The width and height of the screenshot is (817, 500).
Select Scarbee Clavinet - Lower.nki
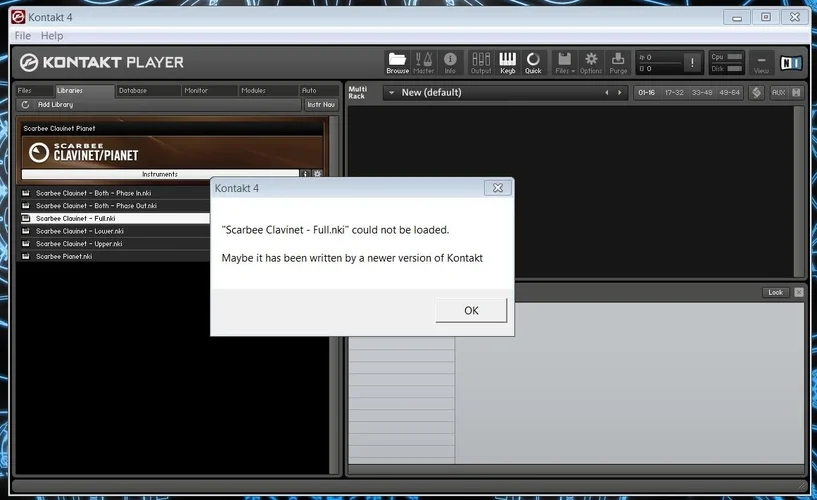tap(115, 231)
